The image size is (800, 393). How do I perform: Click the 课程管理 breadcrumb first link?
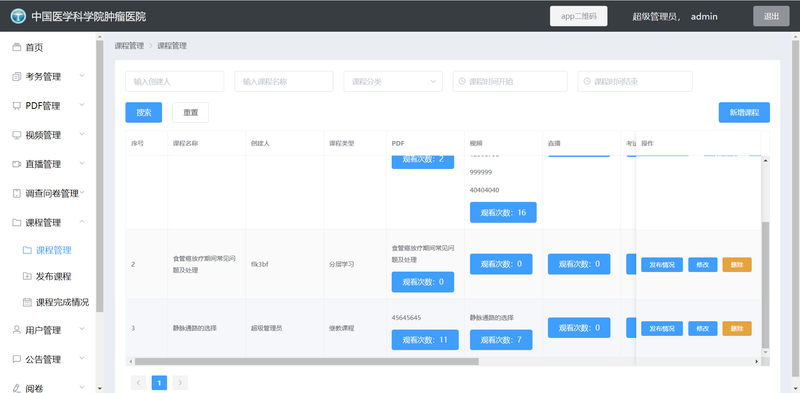(x=129, y=46)
